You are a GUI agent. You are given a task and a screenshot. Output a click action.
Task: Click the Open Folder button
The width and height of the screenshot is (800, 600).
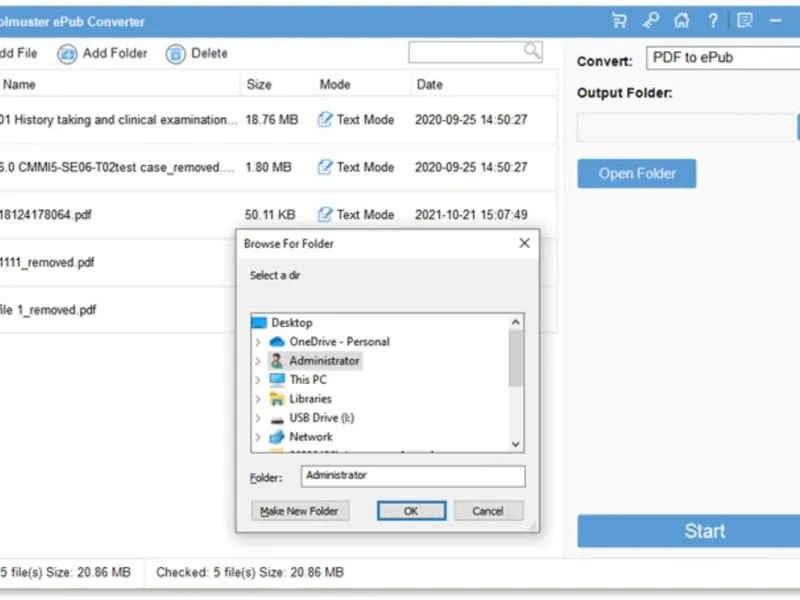[637, 173]
